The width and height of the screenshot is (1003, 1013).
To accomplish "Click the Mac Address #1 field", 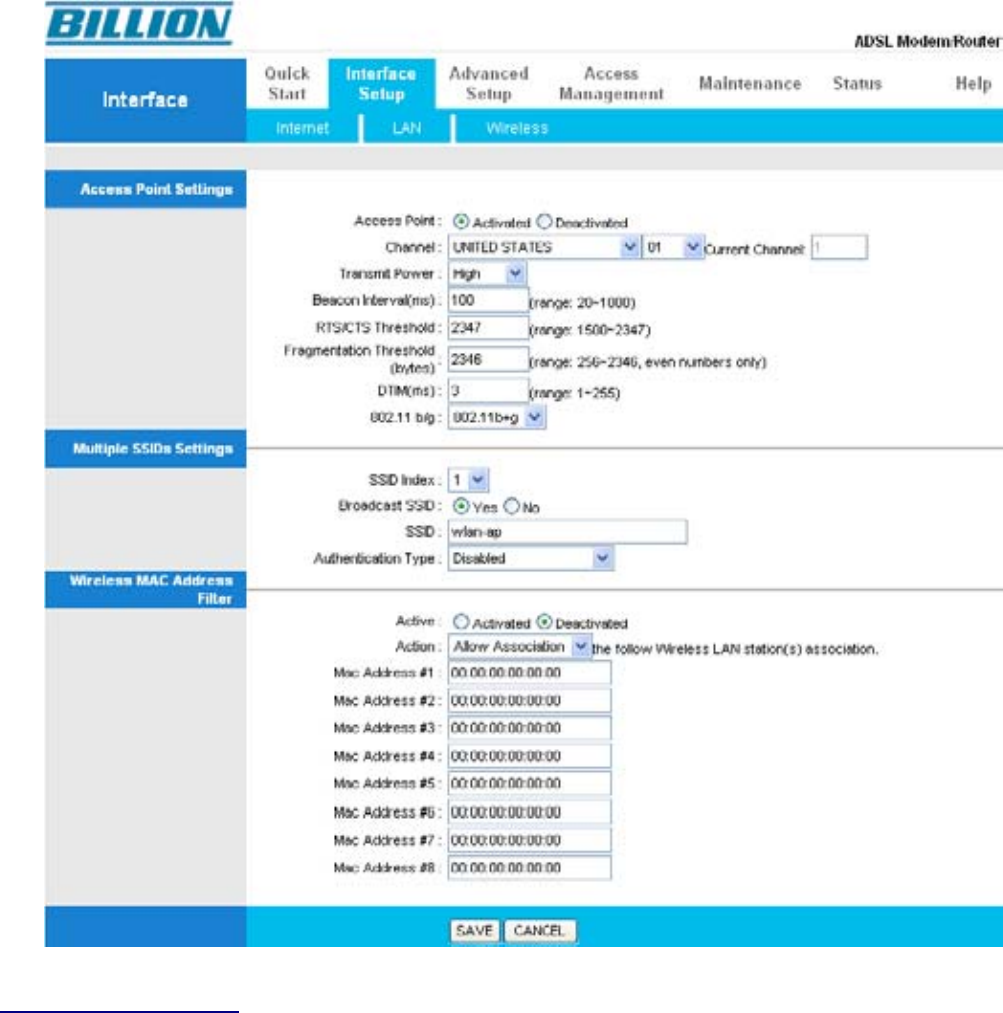I will pos(530,673).
